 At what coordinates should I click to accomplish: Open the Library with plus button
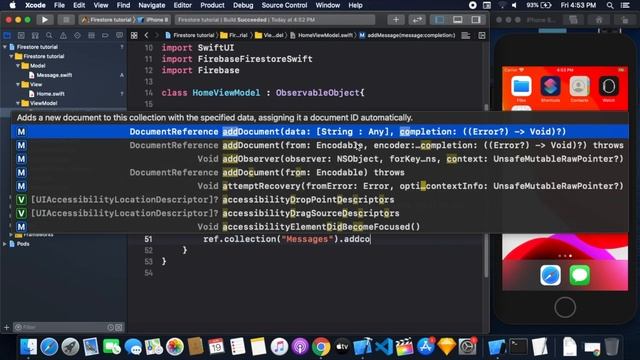(396, 20)
